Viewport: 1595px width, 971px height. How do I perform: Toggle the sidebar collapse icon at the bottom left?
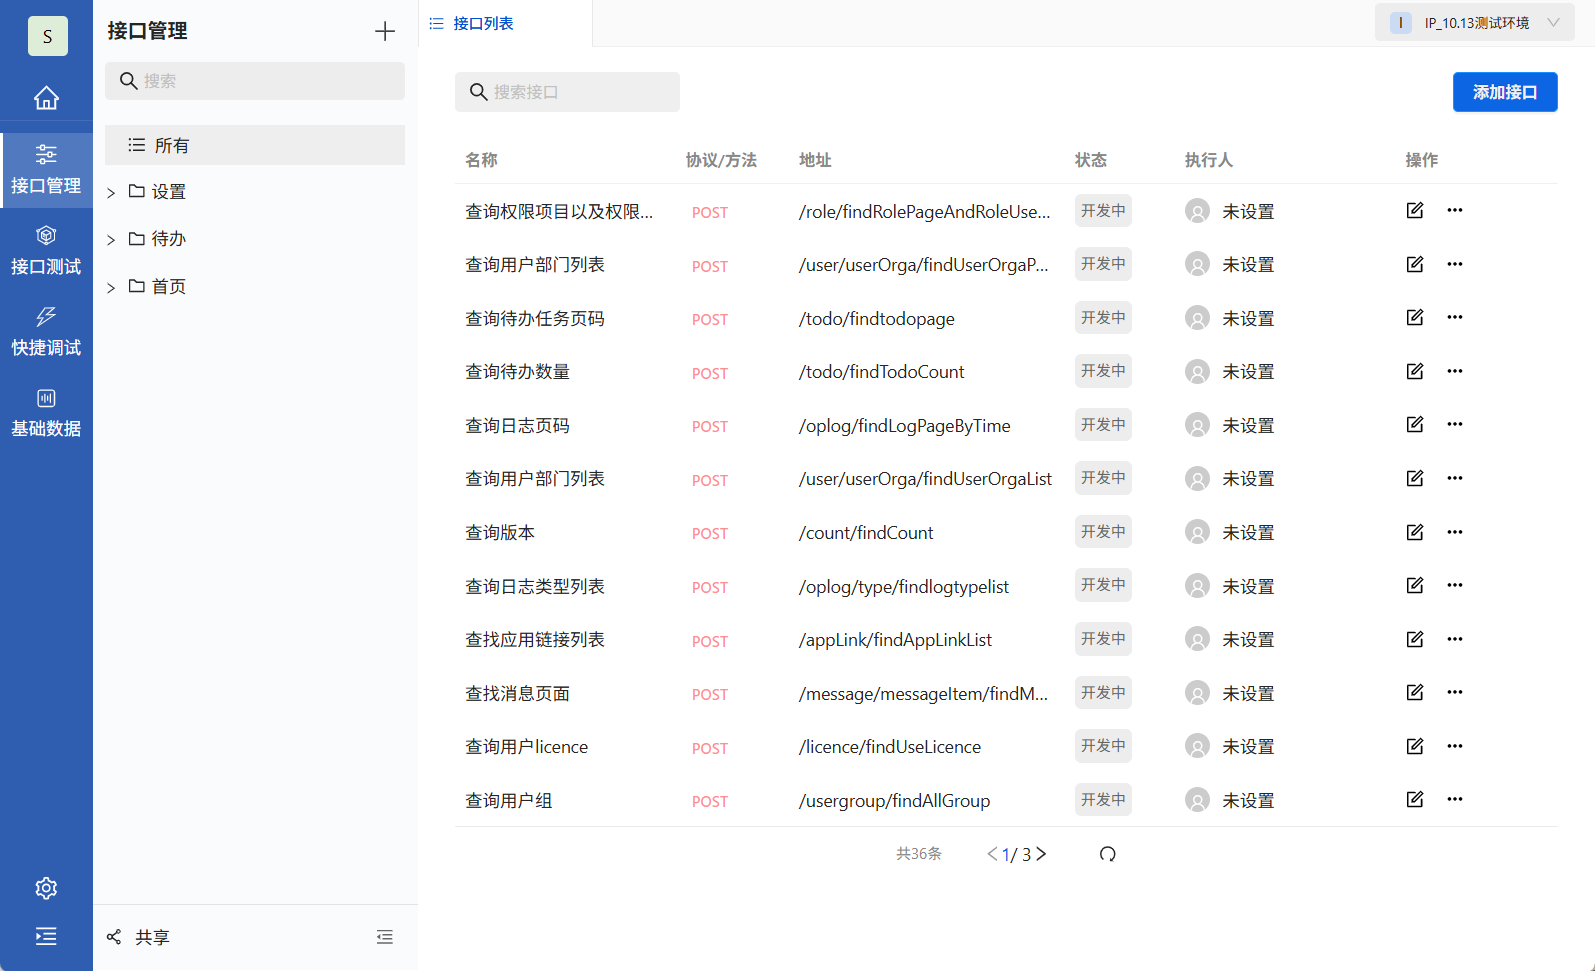(46, 936)
